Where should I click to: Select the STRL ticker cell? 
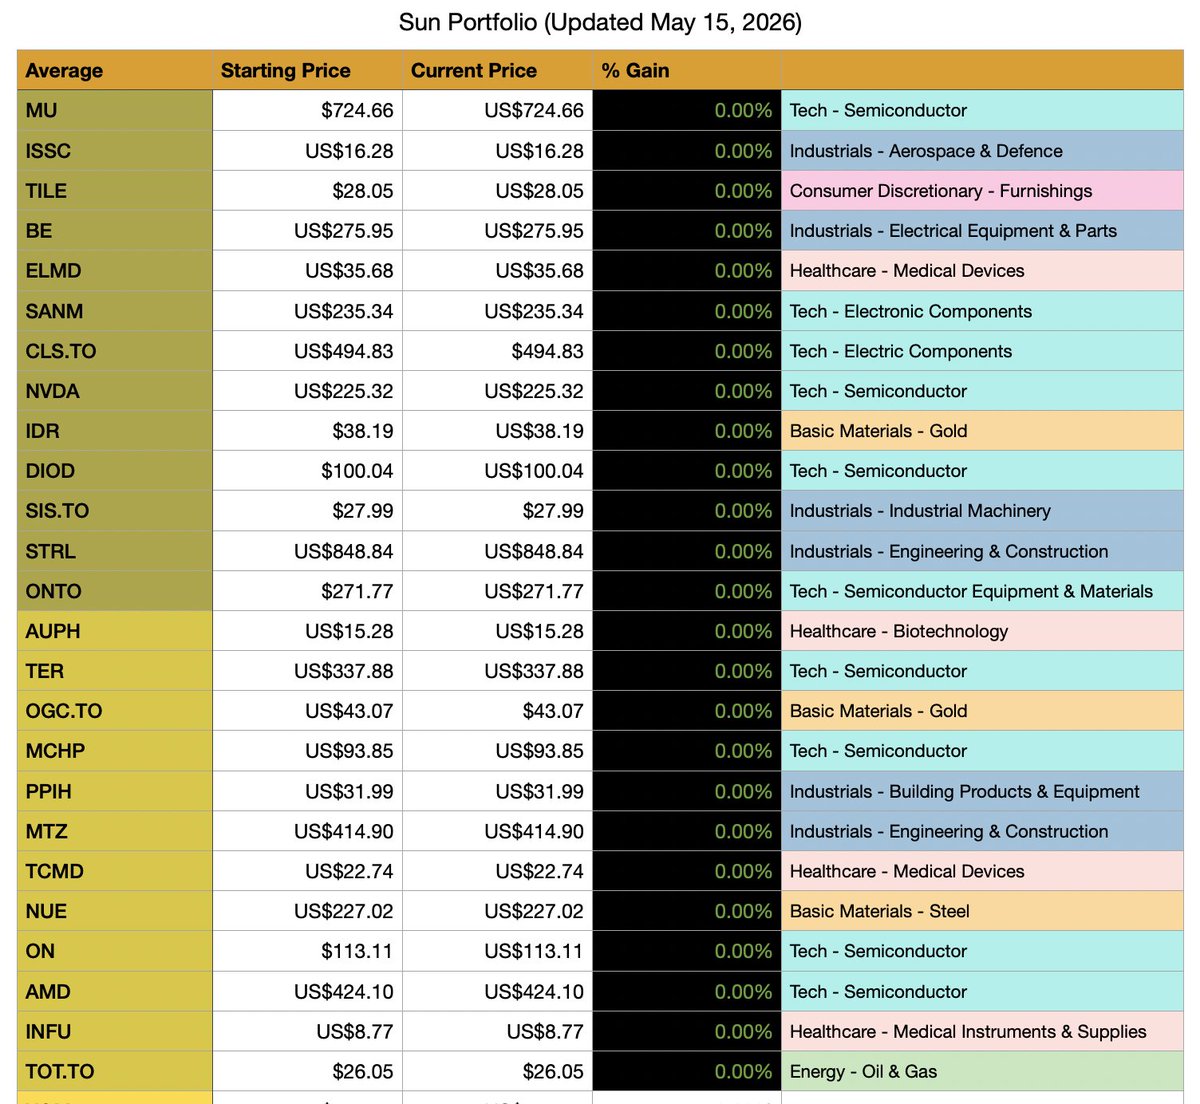coord(115,551)
